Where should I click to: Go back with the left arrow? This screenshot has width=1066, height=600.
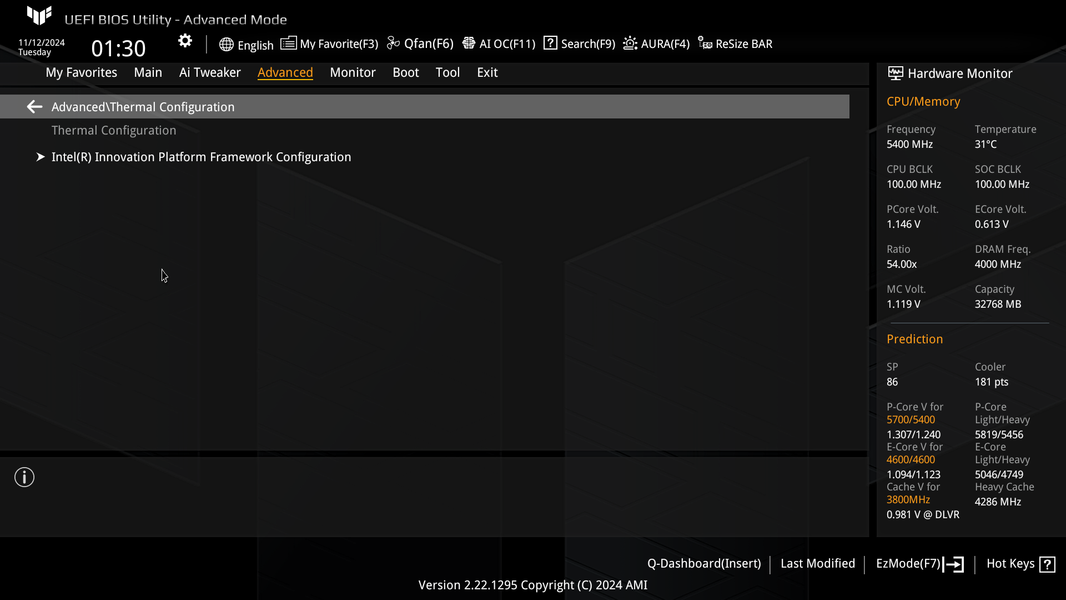point(34,107)
